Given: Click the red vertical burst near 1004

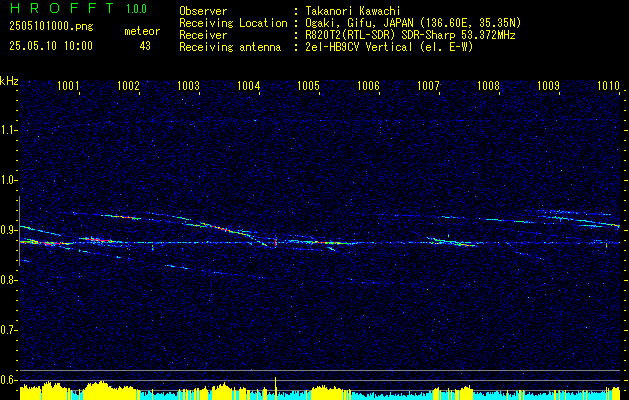Looking at the screenshot, I should 276,242.
